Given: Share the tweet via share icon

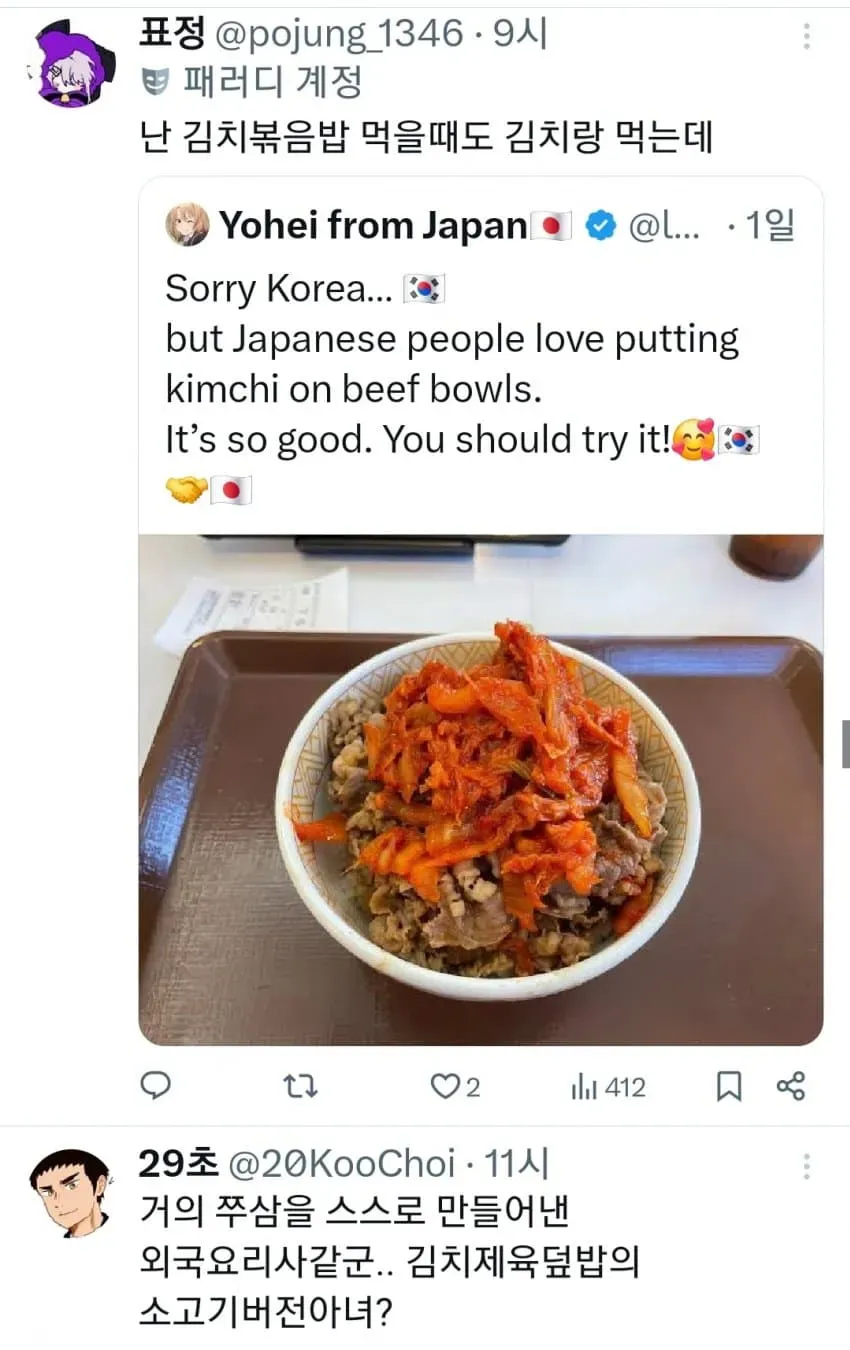Looking at the screenshot, I should (791, 1086).
